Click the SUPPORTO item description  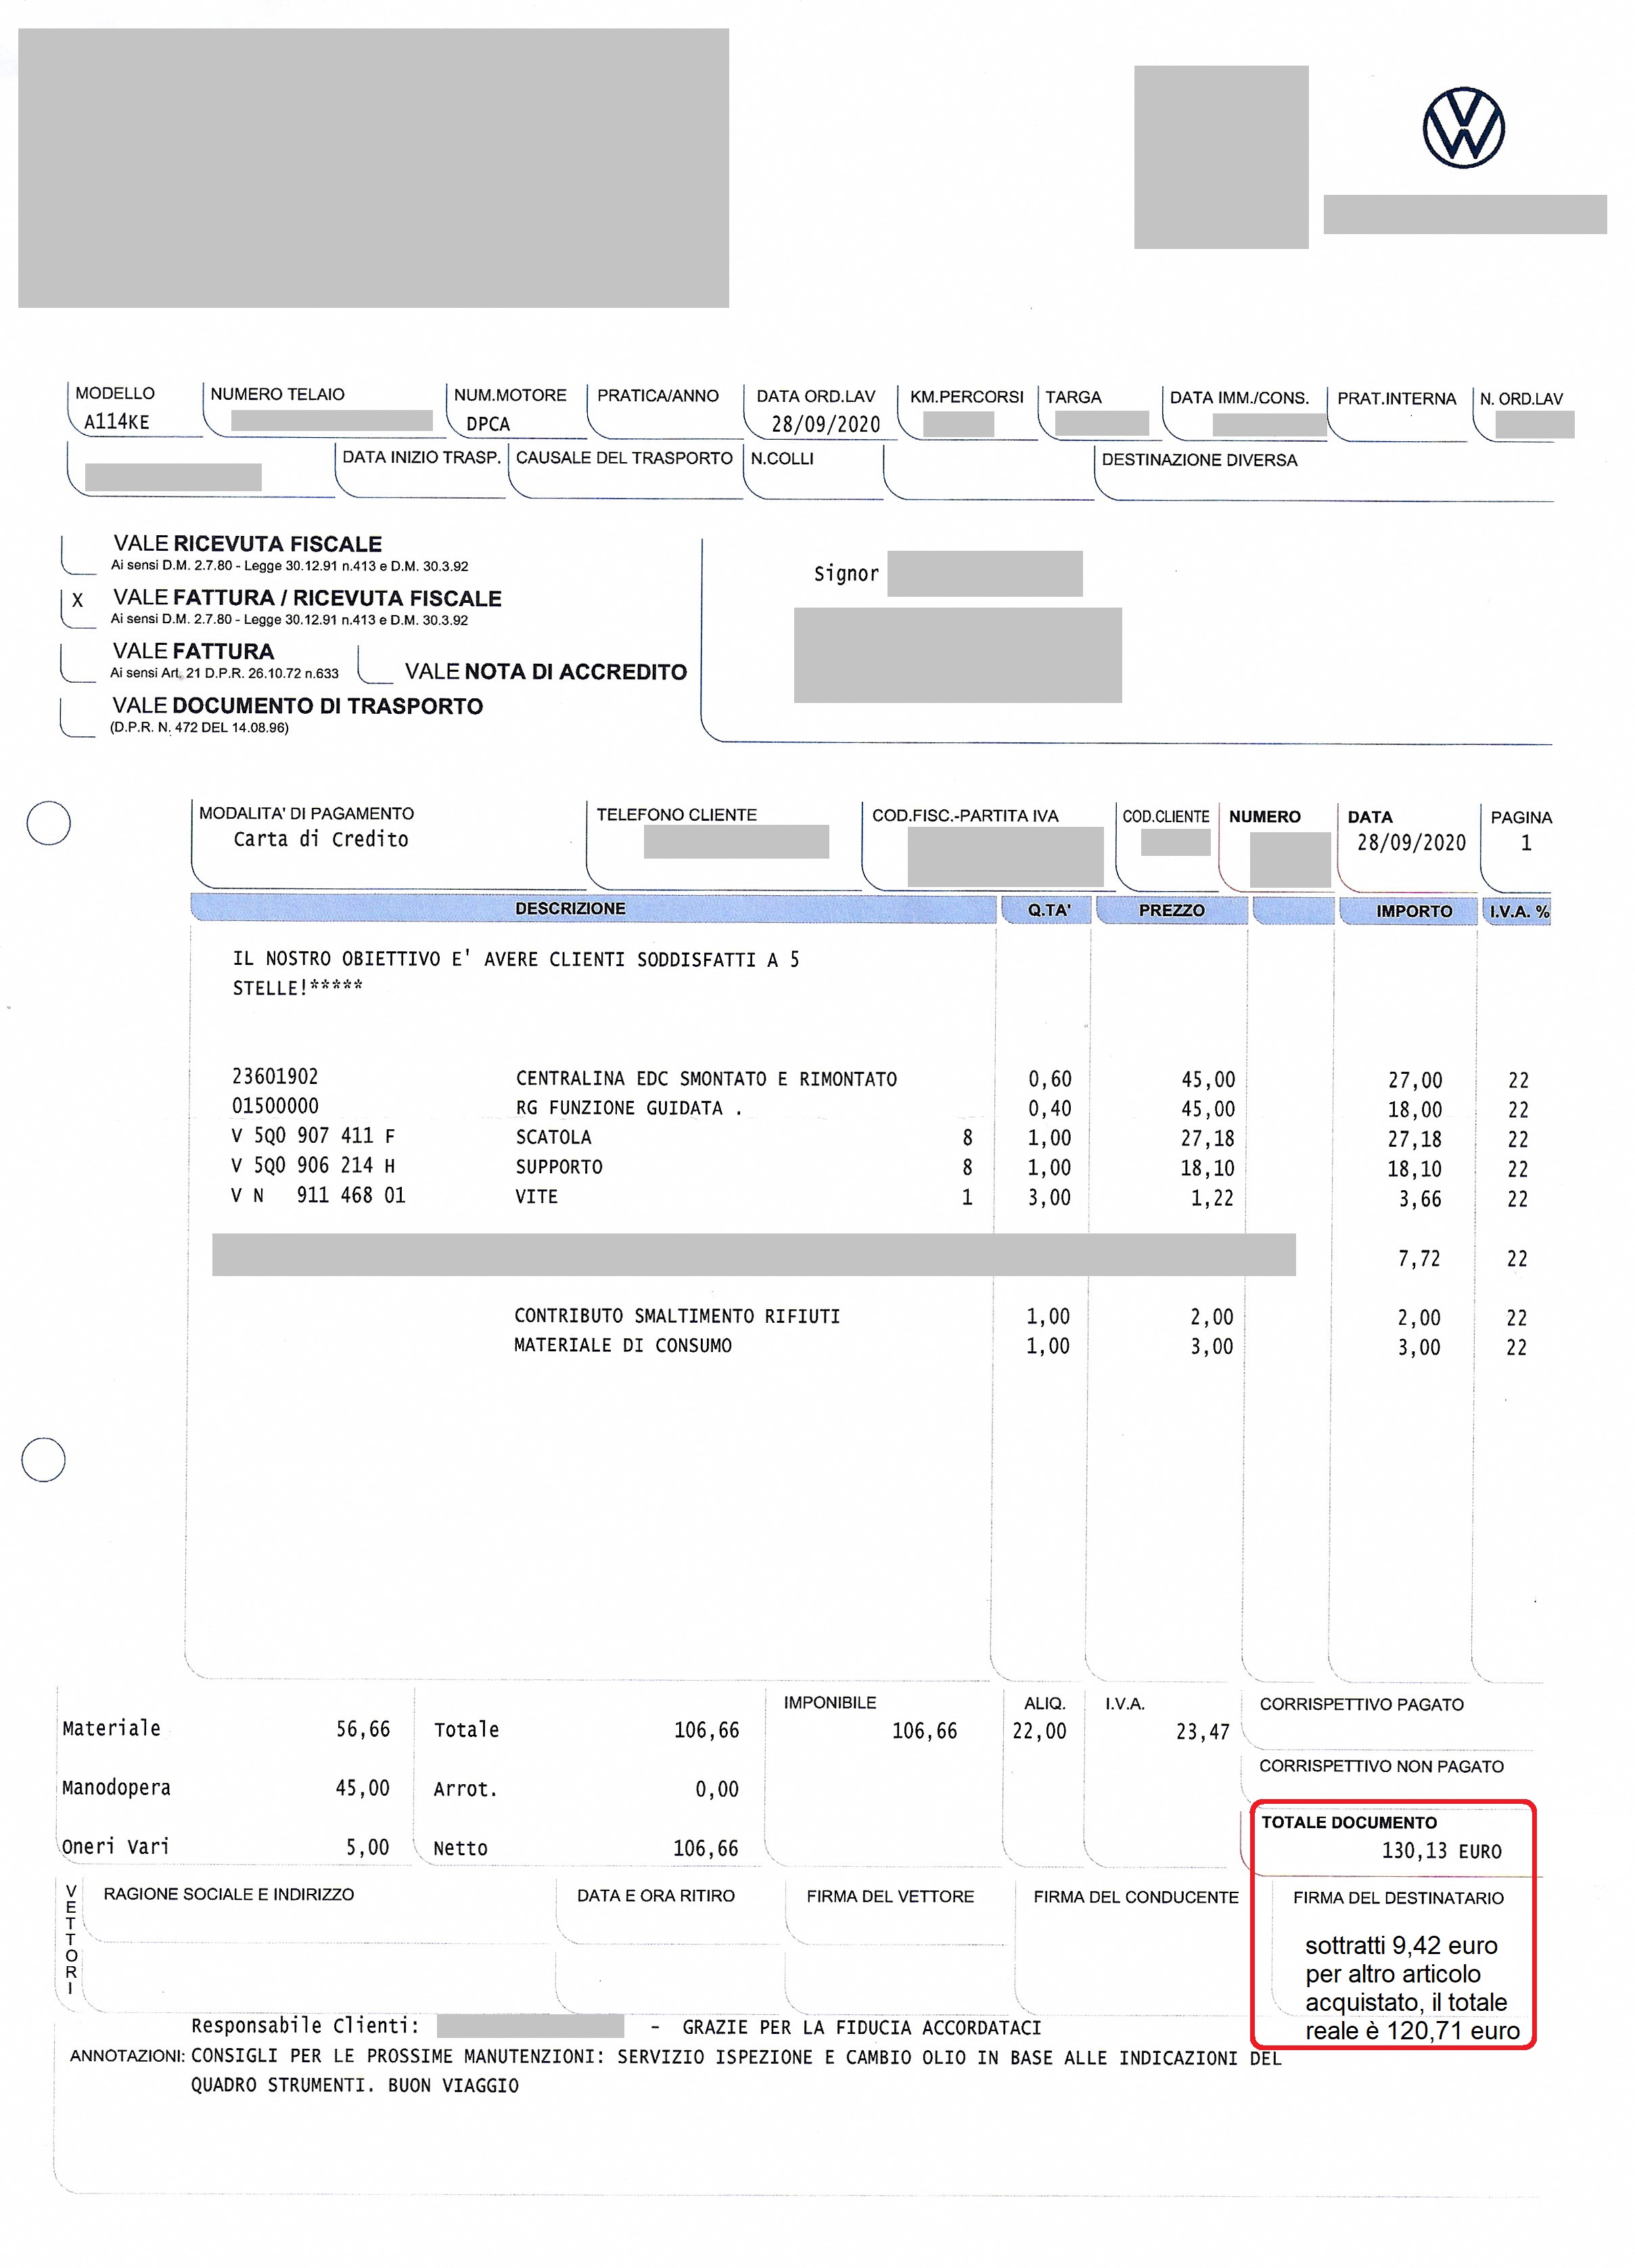[559, 1167]
